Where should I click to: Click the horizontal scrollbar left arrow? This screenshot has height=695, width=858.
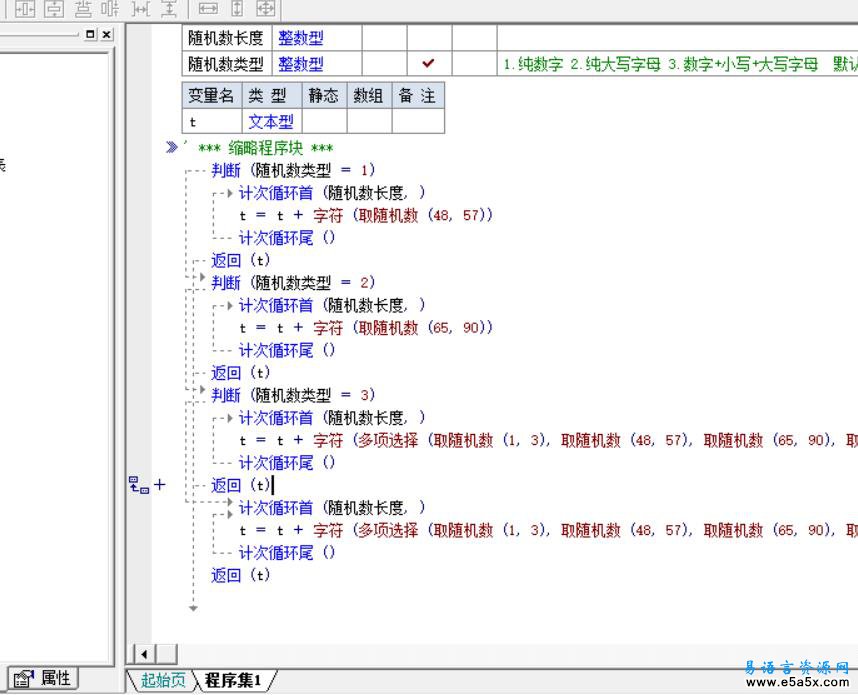[x=144, y=654]
